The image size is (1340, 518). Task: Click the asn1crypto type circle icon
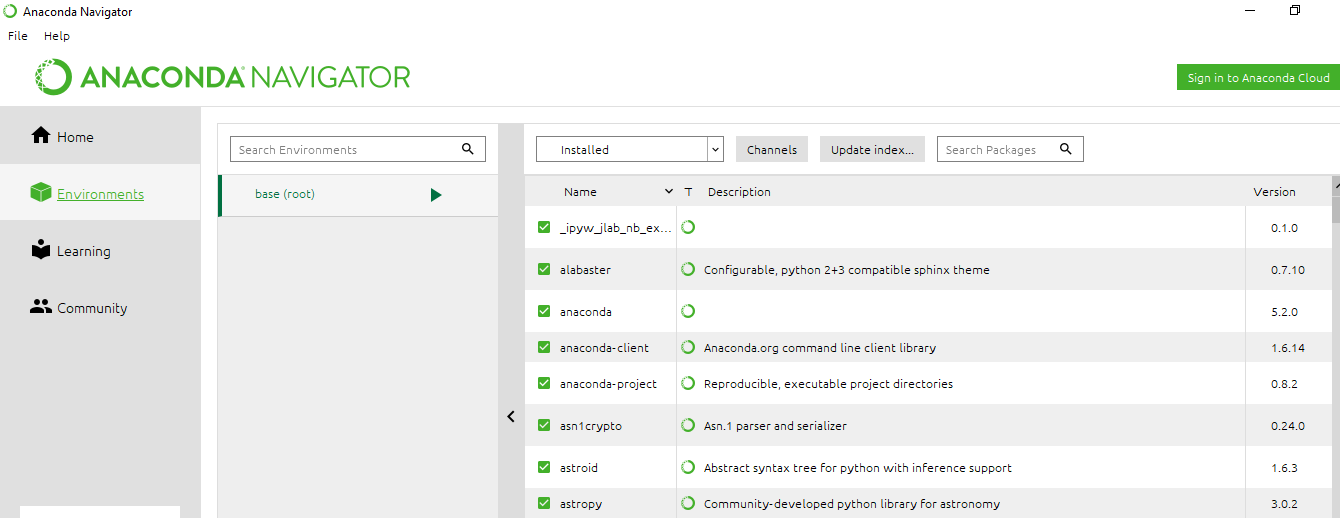coord(688,425)
